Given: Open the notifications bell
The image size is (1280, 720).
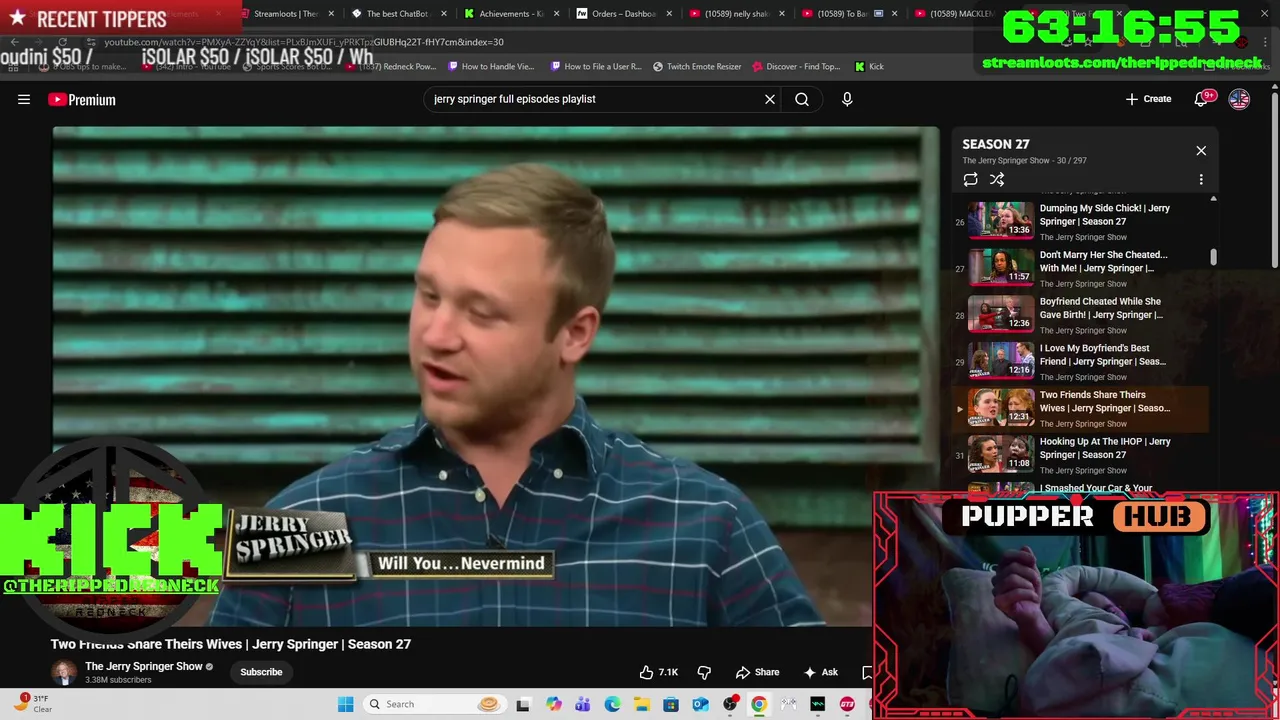Looking at the screenshot, I should pos(1204,98).
